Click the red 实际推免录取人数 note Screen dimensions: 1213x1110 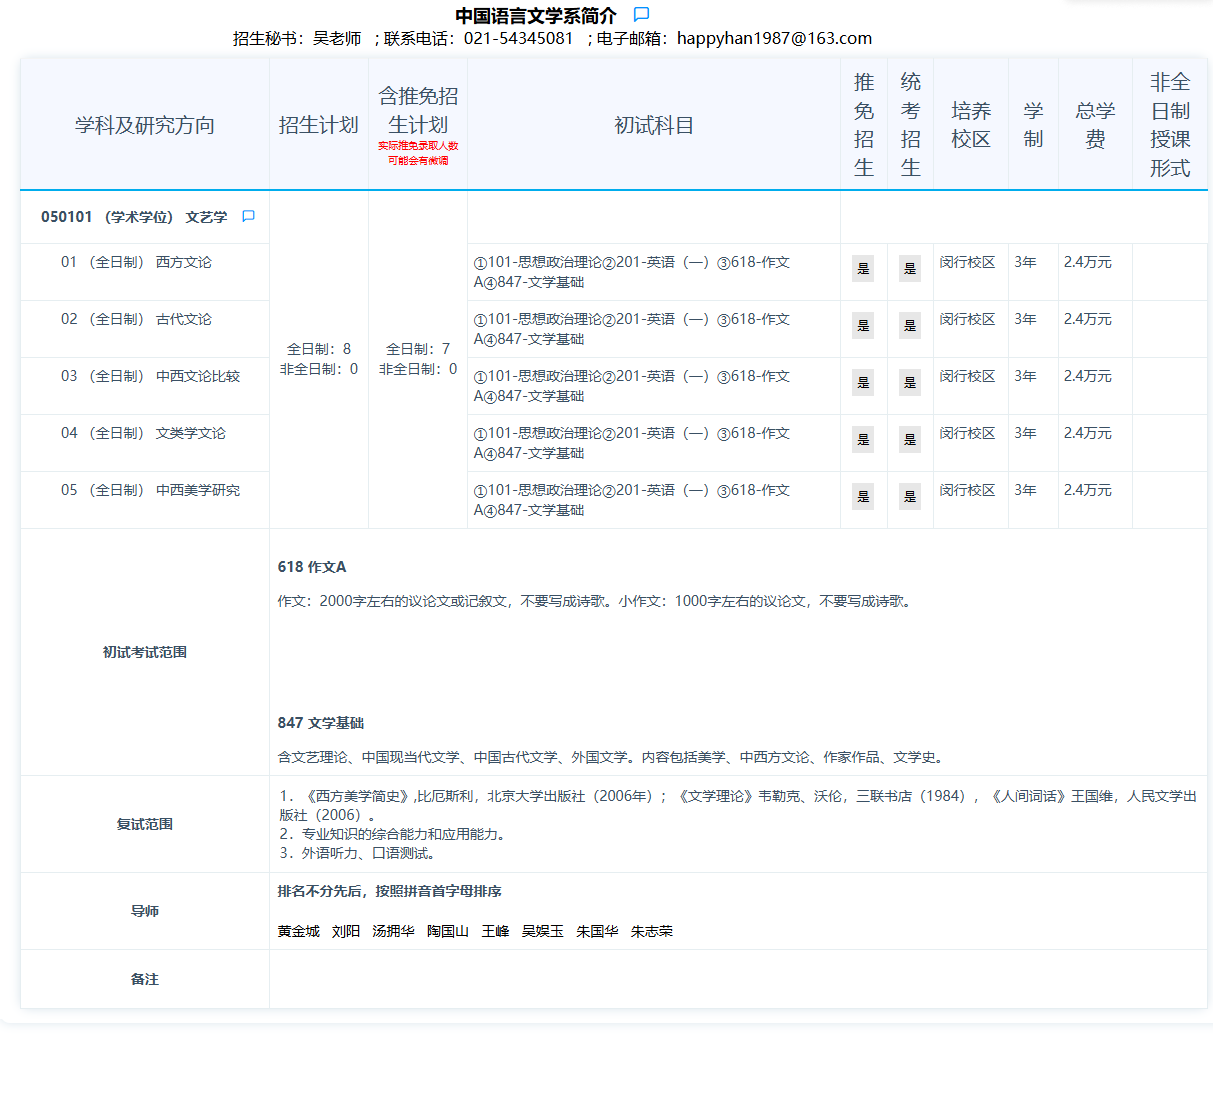point(418,153)
